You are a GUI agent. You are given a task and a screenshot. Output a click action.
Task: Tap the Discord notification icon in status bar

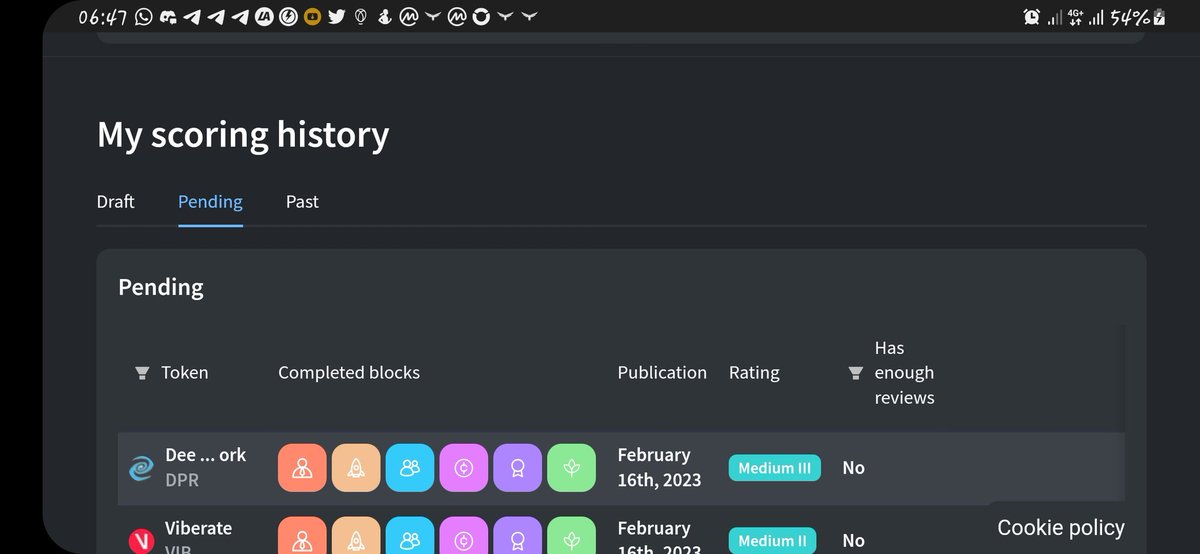(x=168, y=17)
